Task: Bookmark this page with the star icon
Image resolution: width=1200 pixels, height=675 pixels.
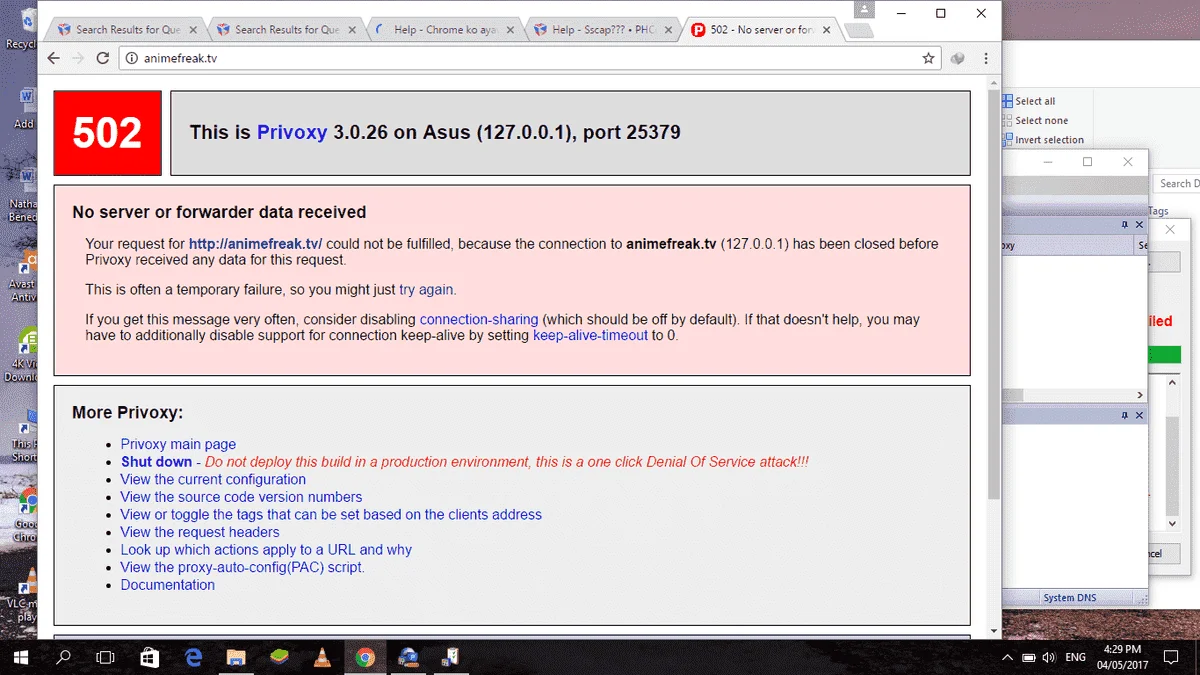Action: pos(929,58)
